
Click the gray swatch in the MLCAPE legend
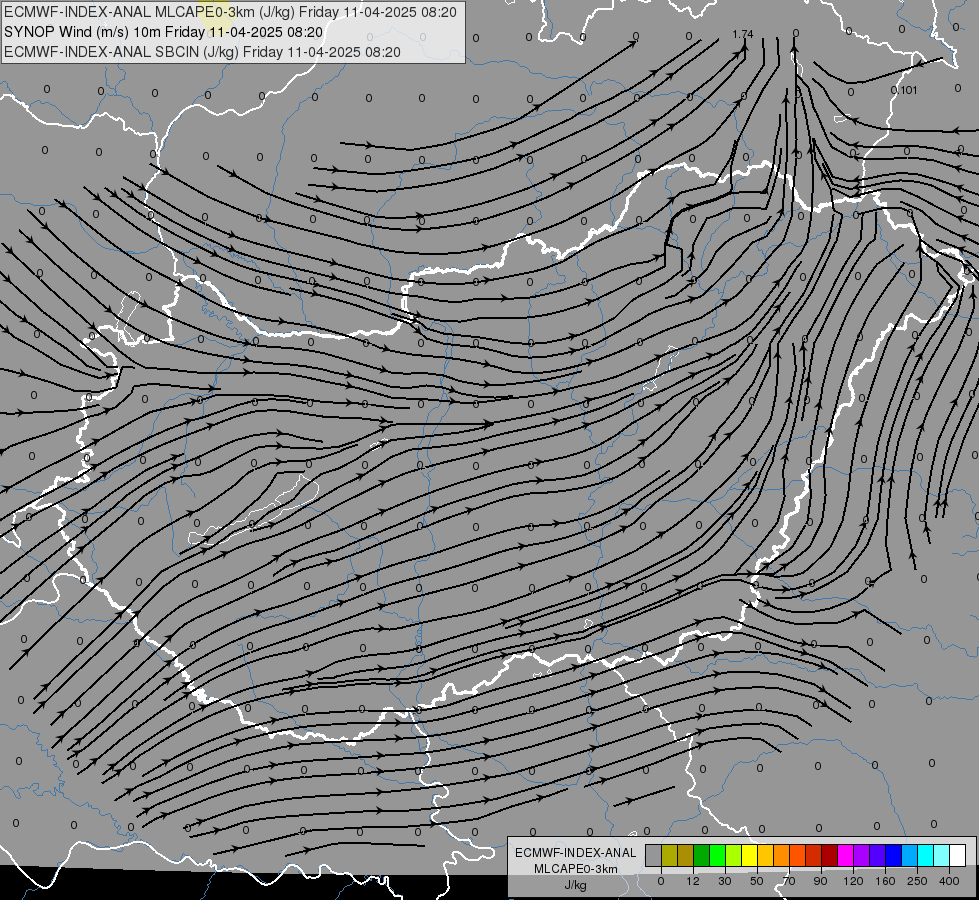[654, 855]
